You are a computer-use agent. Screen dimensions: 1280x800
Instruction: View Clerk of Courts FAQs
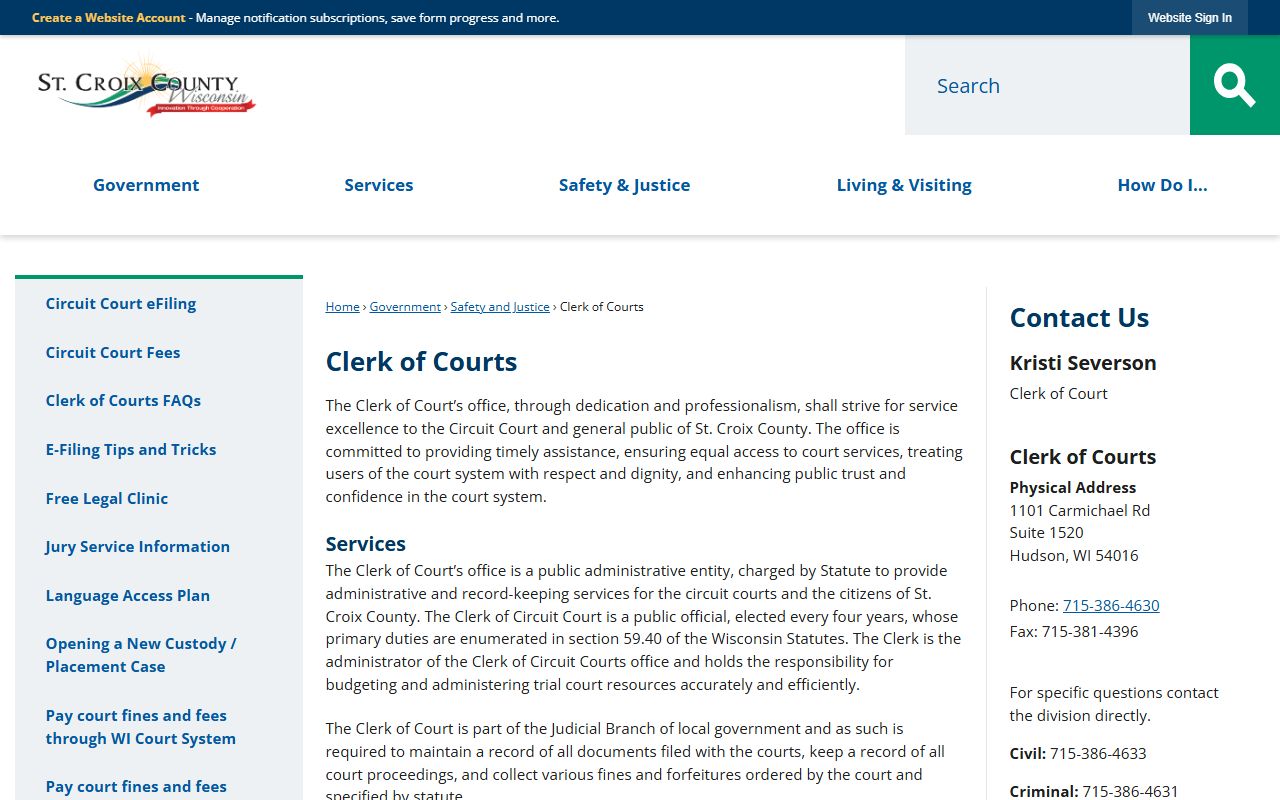(123, 401)
